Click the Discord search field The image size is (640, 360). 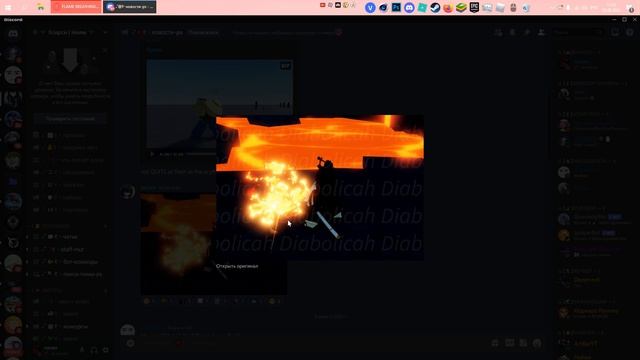pyautogui.click(x=578, y=32)
